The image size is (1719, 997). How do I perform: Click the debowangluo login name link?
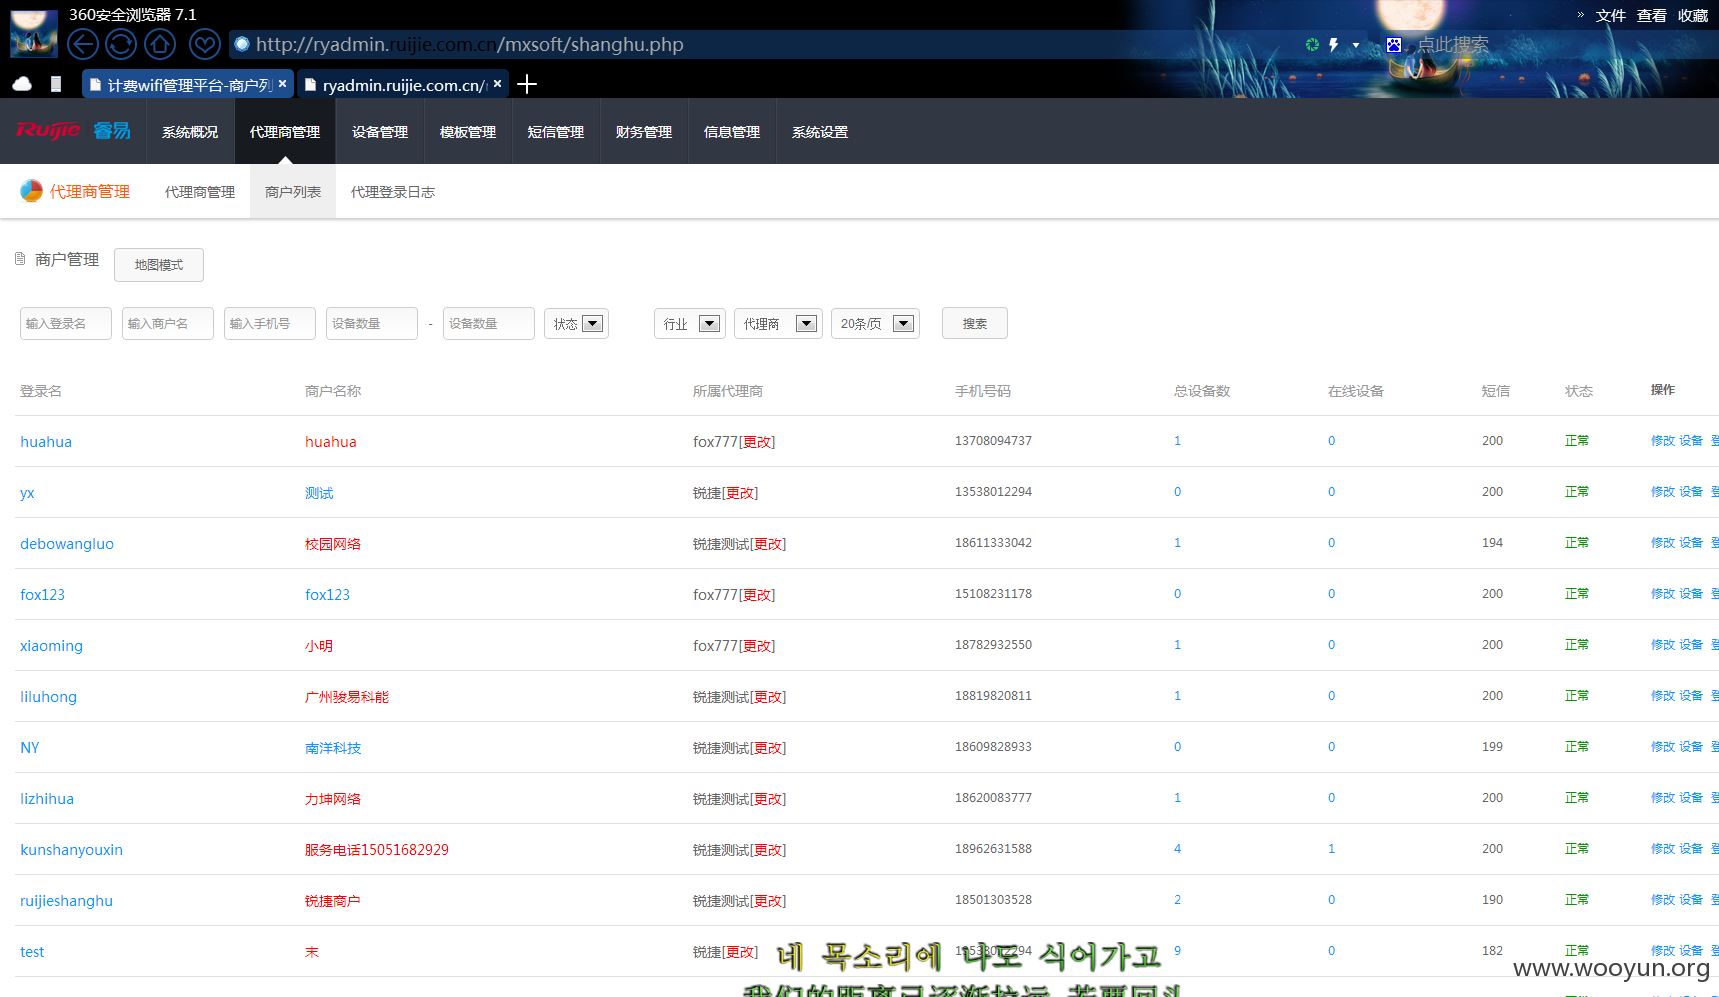(x=67, y=543)
